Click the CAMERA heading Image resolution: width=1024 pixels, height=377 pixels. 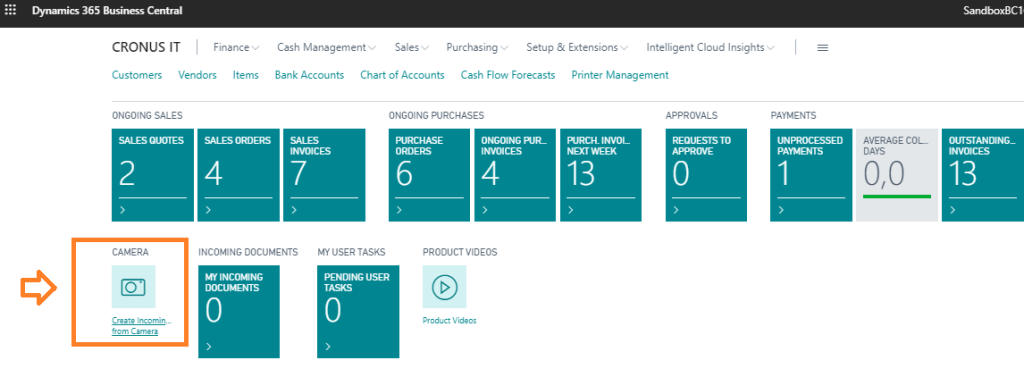tap(130, 252)
